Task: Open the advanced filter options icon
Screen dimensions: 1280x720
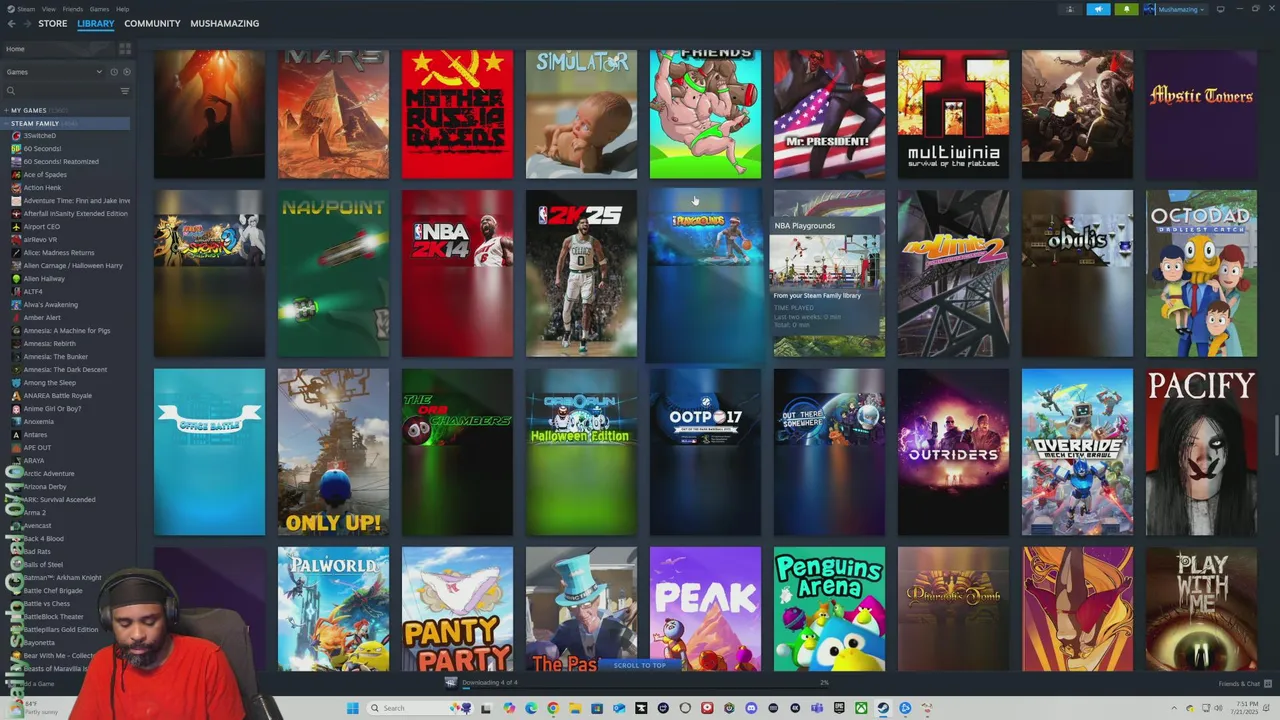Action: click(x=125, y=91)
